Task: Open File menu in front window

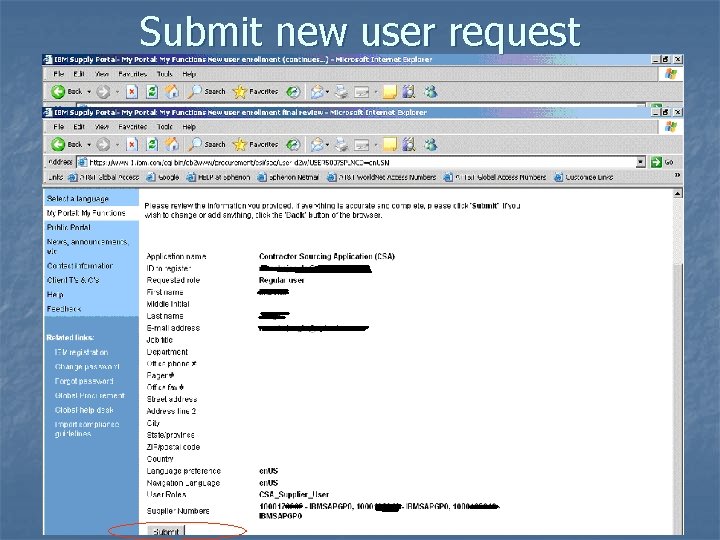Action: (59, 127)
